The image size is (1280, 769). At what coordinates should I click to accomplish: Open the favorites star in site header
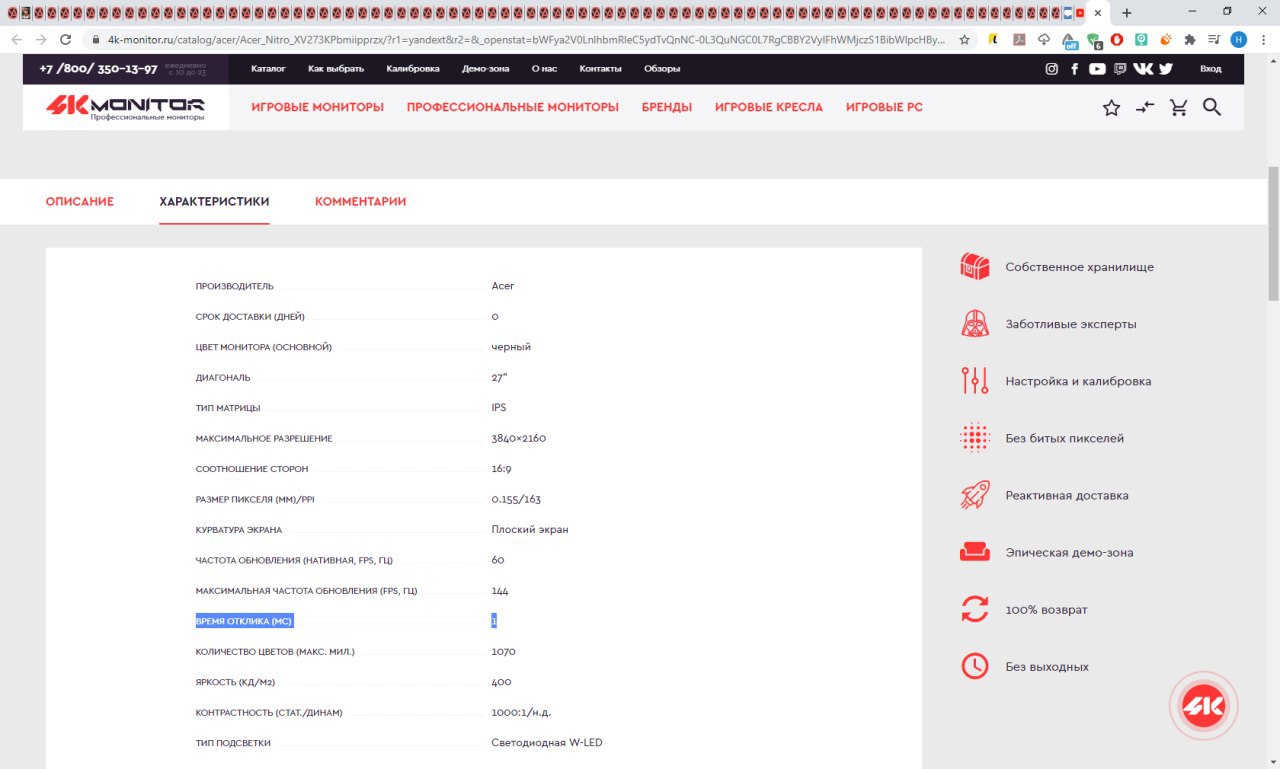point(1111,108)
